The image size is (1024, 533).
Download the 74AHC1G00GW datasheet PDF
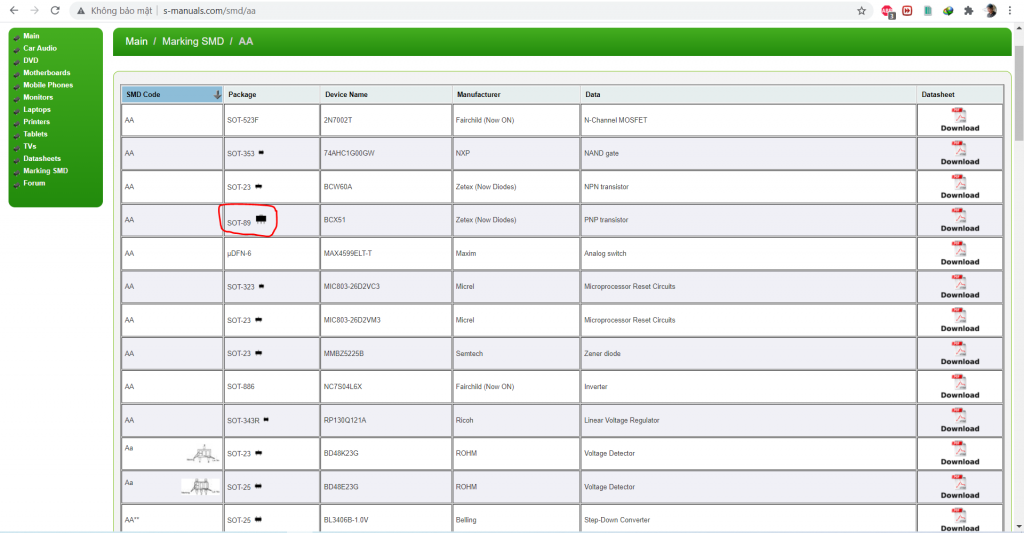click(959, 153)
